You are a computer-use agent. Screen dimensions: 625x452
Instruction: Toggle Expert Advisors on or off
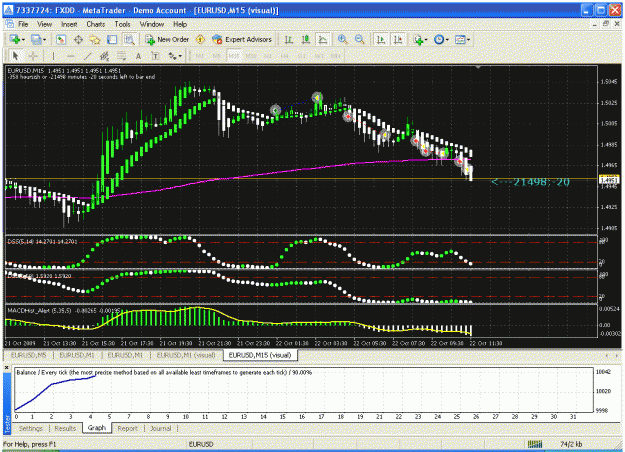click(242, 39)
